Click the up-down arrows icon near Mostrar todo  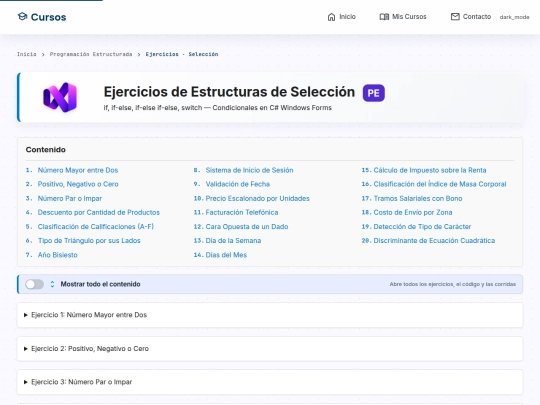(52, 284)
